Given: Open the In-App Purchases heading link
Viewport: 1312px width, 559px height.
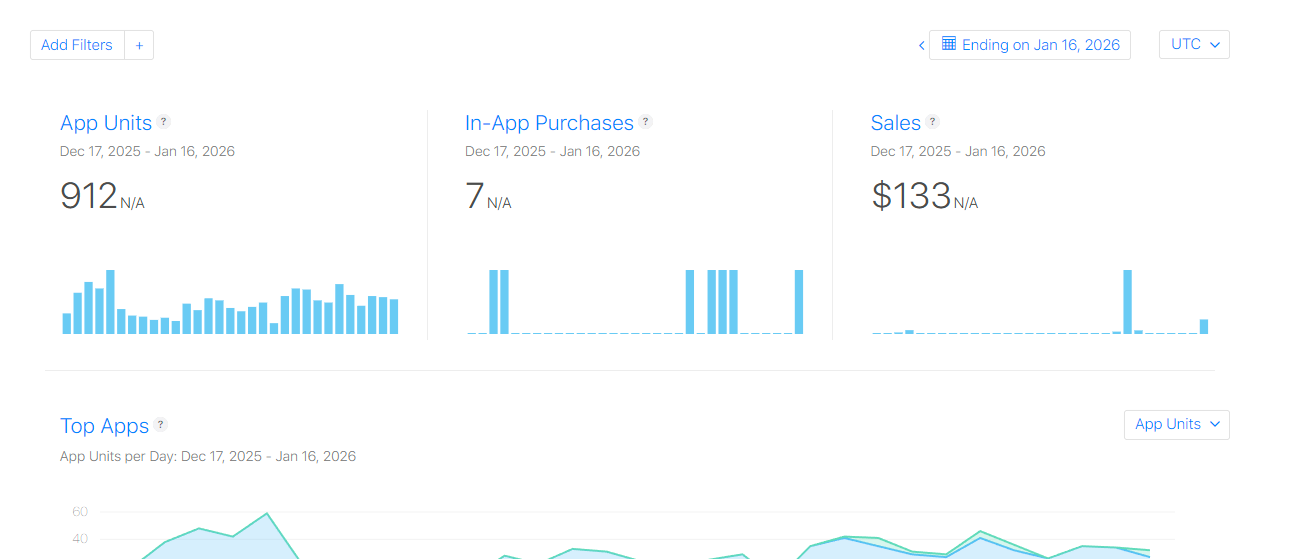Looking at the screenshot, I should point(549,123).
